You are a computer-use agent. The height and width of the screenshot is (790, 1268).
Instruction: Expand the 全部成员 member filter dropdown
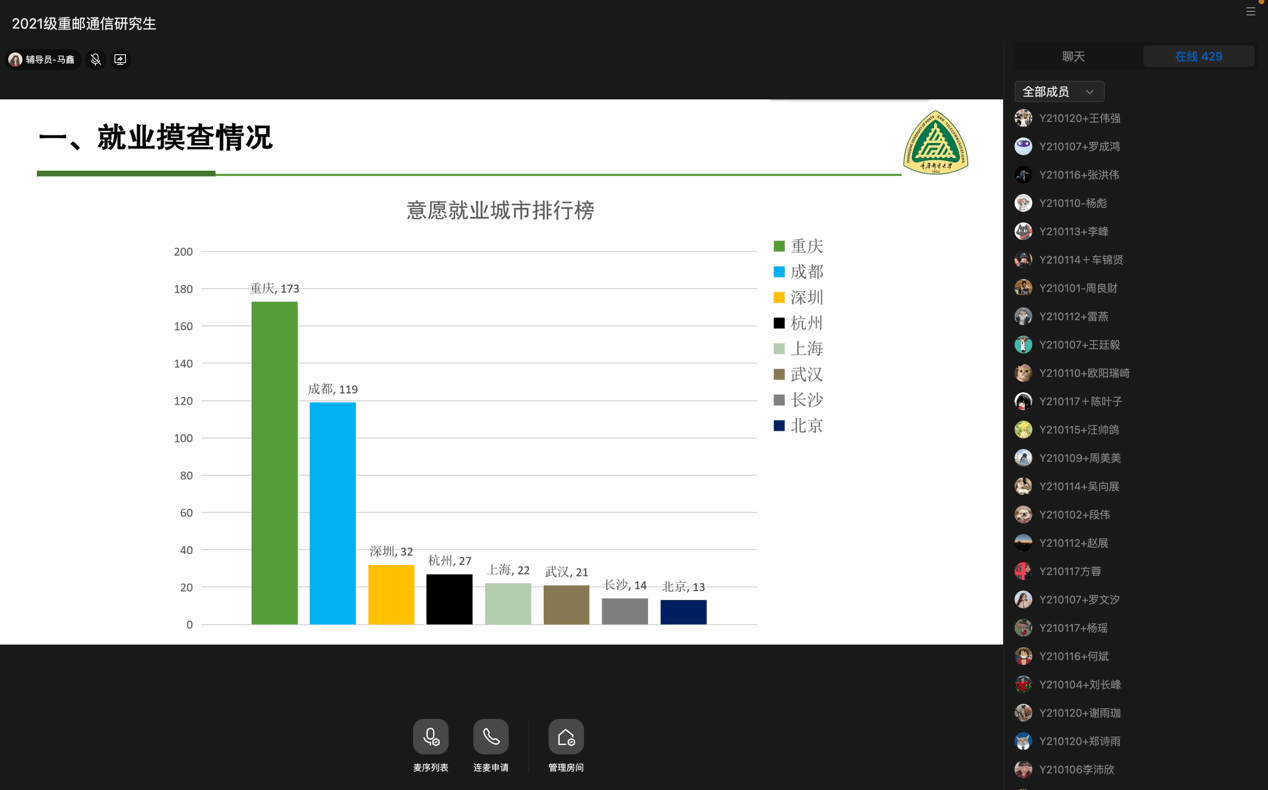click(x=1059, y=92)
